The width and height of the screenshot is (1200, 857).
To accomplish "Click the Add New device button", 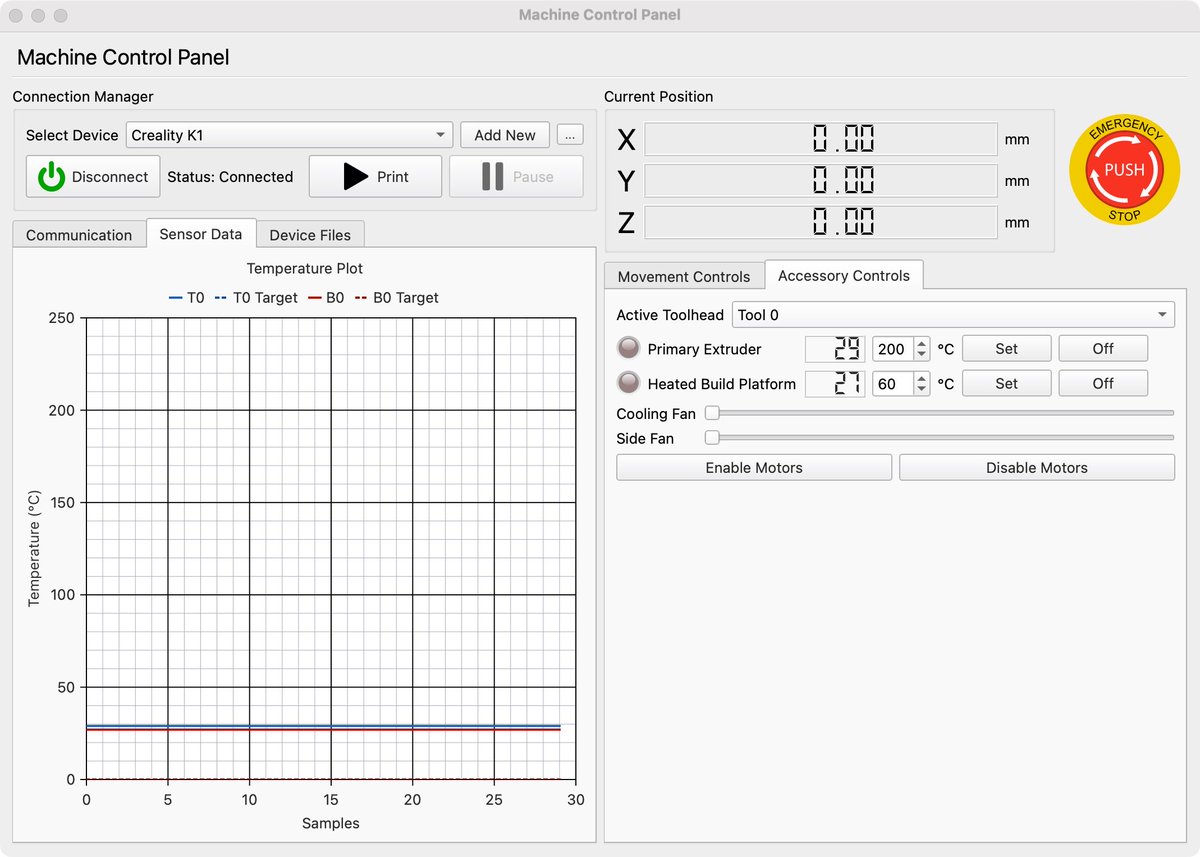I will point(505,135).
